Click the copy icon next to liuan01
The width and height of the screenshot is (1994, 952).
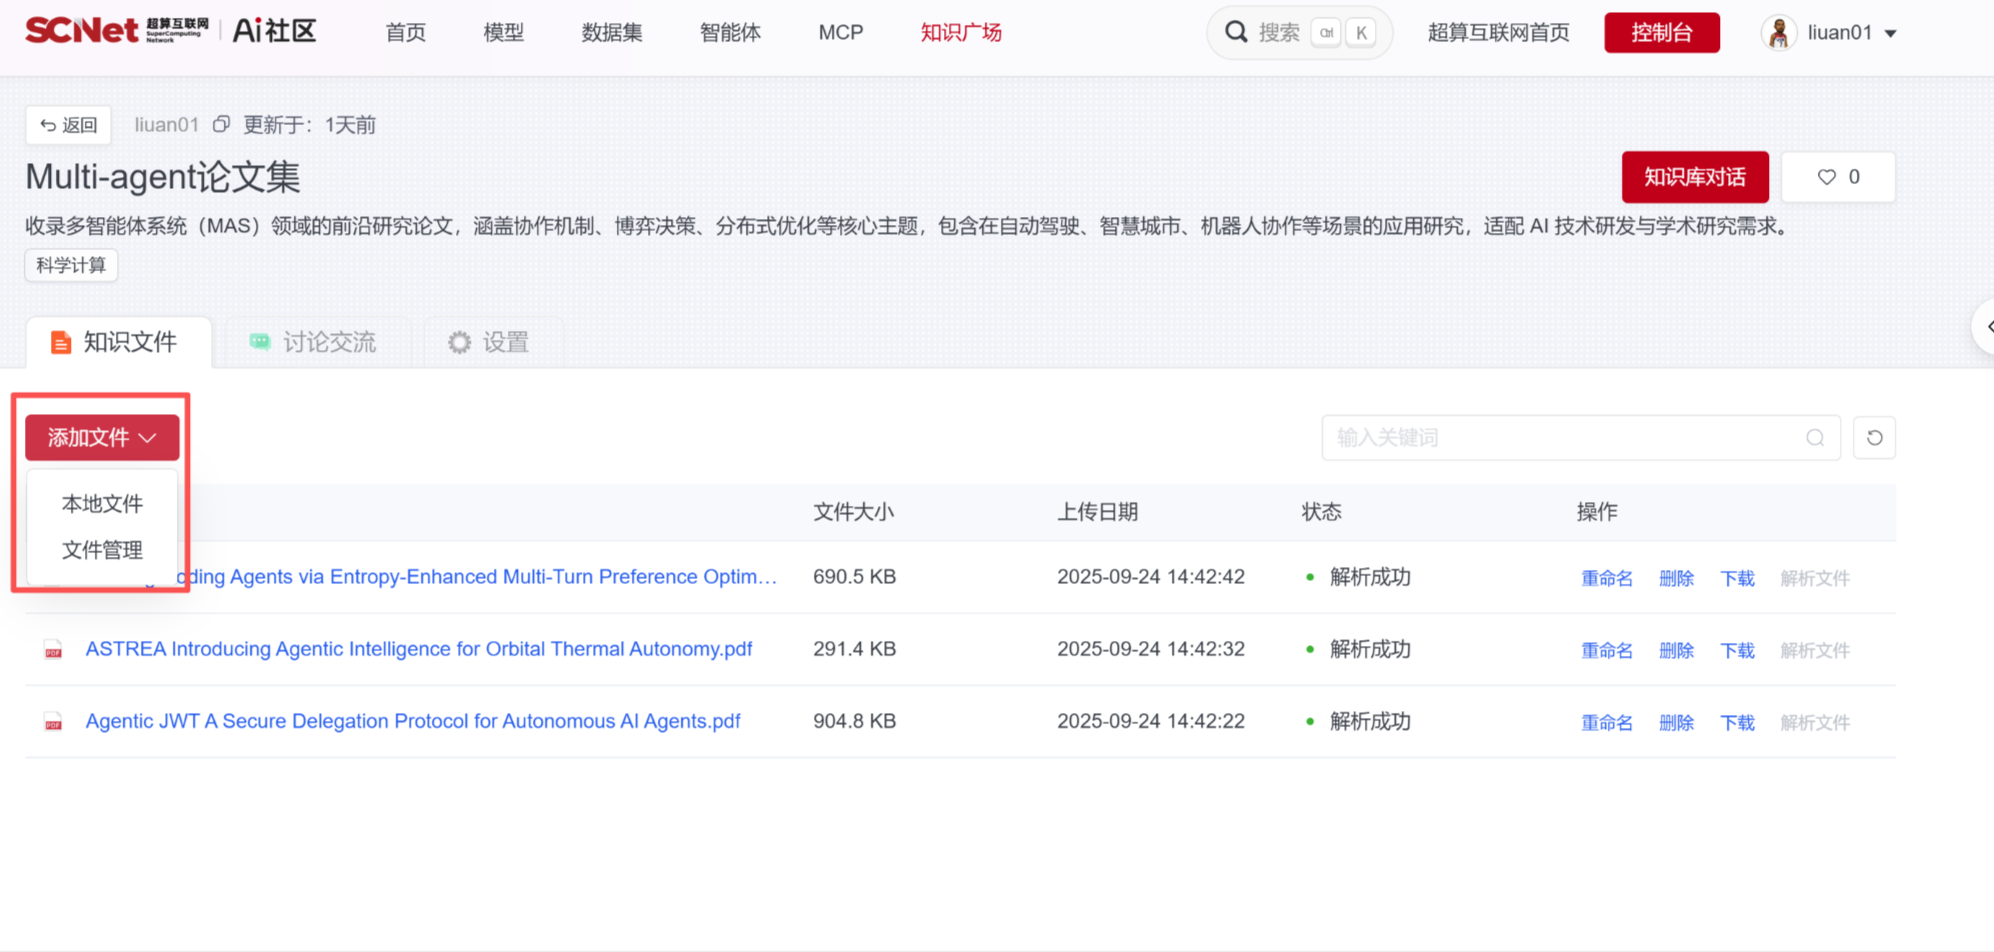[221, 124]
